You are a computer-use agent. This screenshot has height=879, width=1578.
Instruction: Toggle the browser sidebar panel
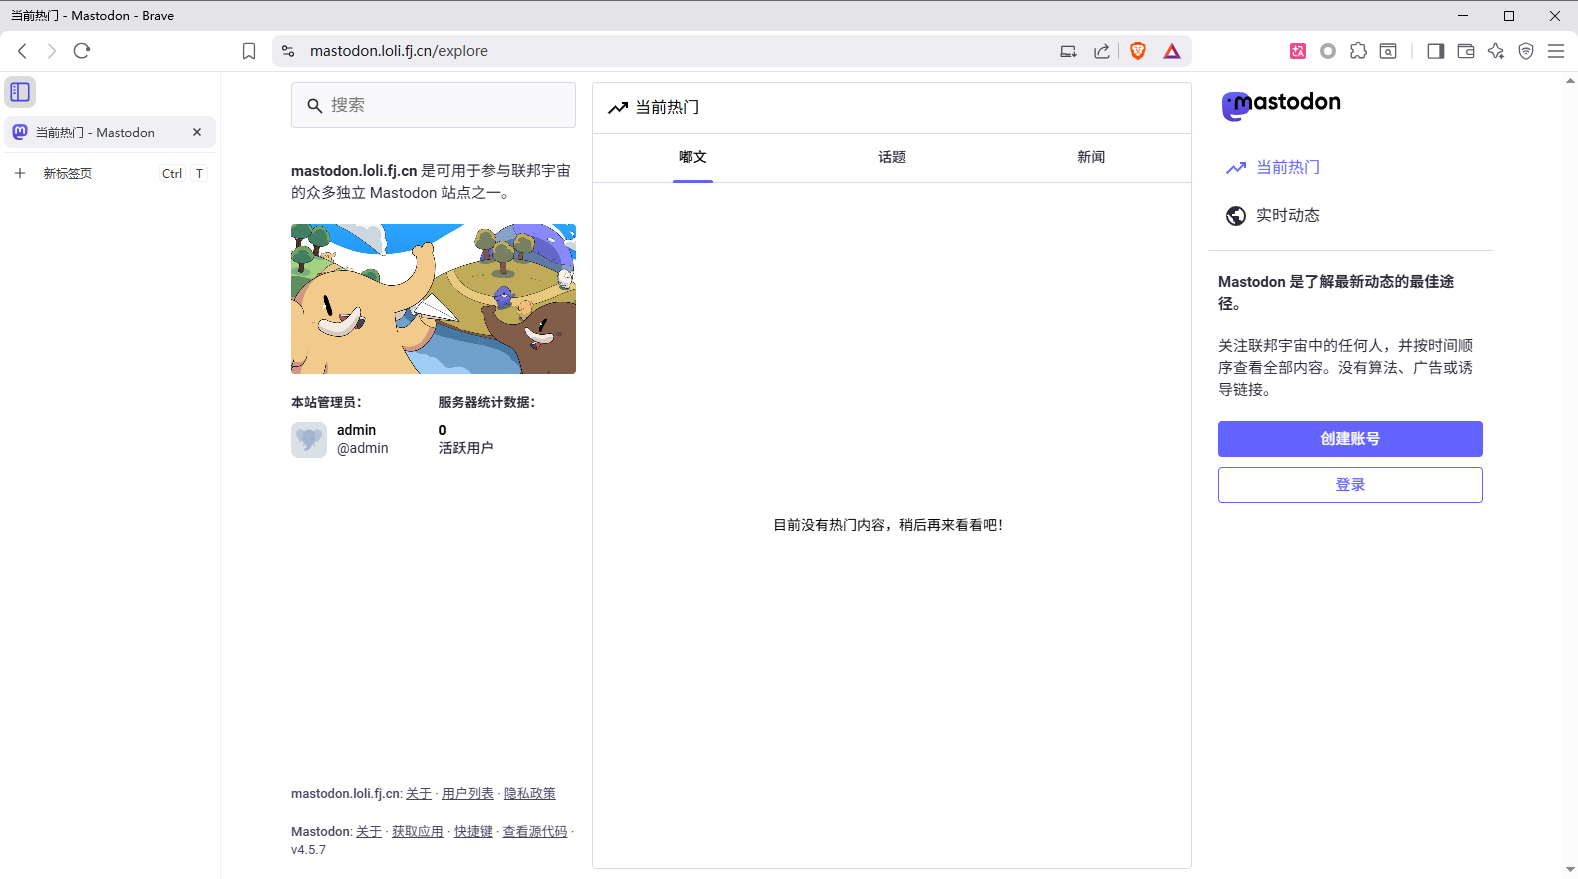coord(1436,51)
